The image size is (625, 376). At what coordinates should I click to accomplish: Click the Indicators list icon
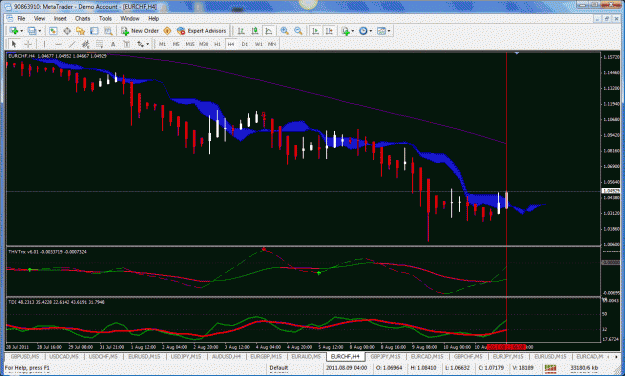pos(346,31)
